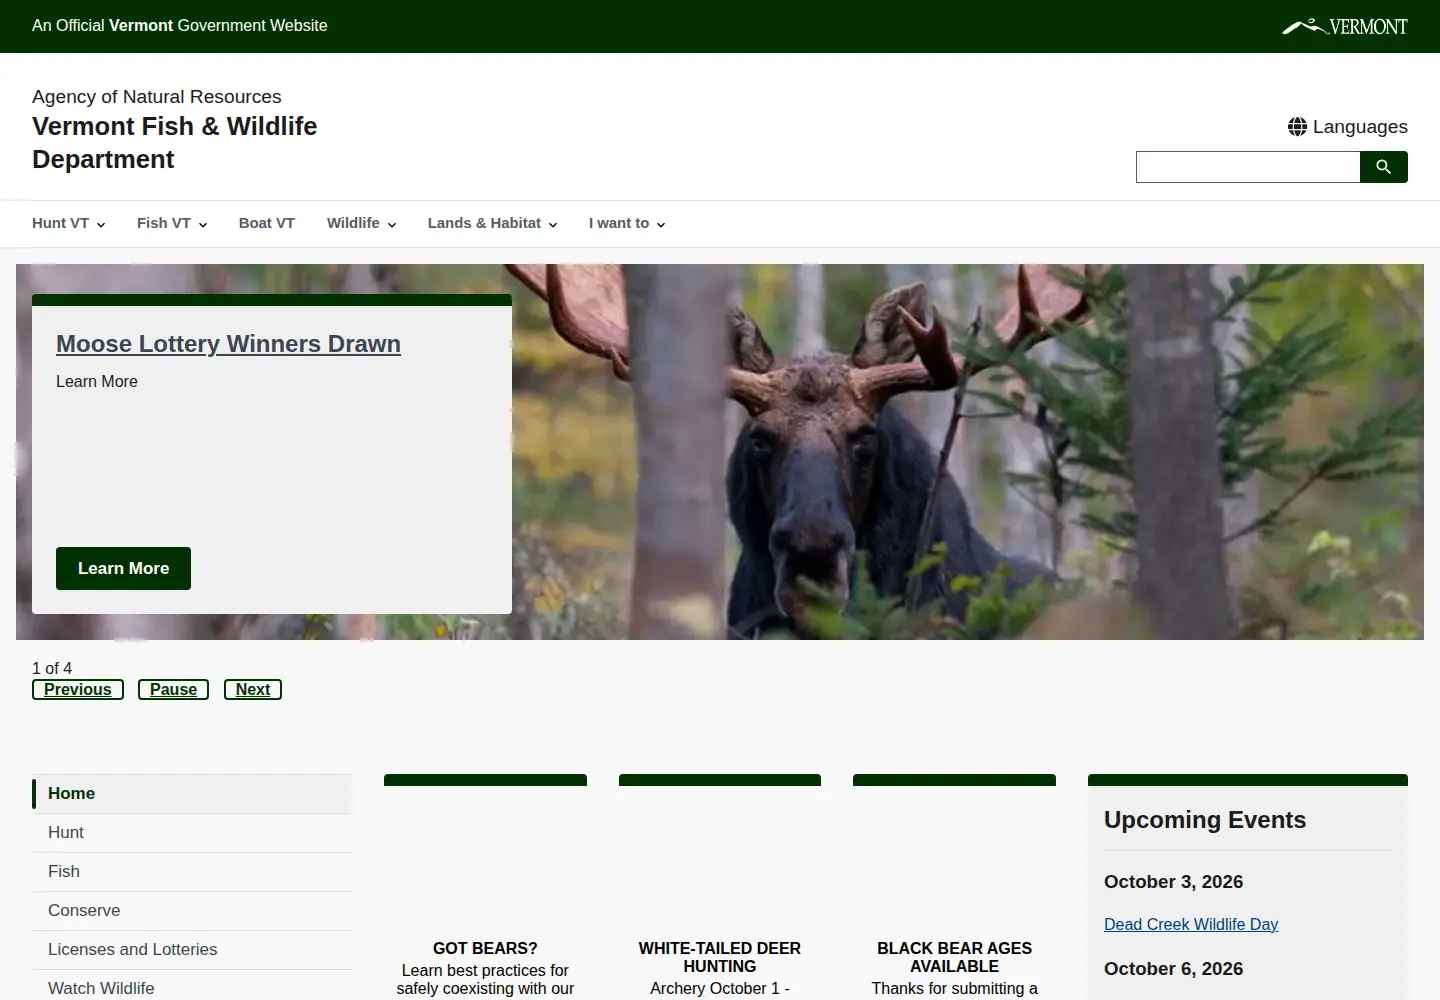Open the Dead Creek Wildlife Day event
Viewport: 1440px width, 1000px height.
(1191, 925)
